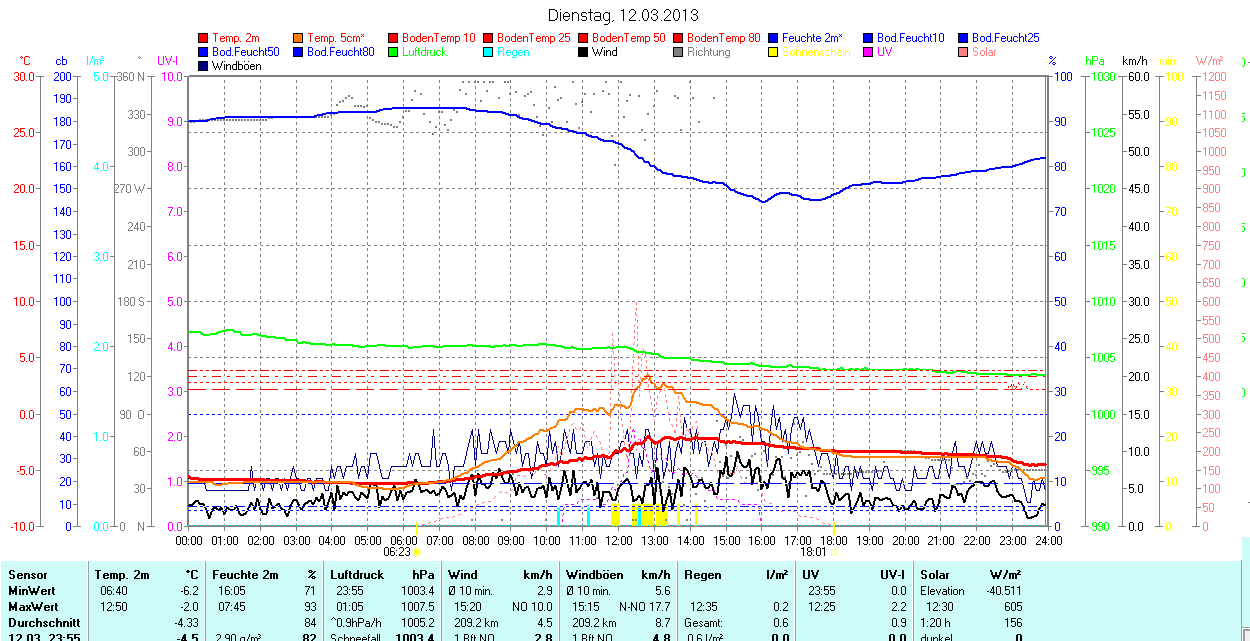Select the green Luftdruck legend square
The image size is (1250, 641).
[x=394, y=52]
